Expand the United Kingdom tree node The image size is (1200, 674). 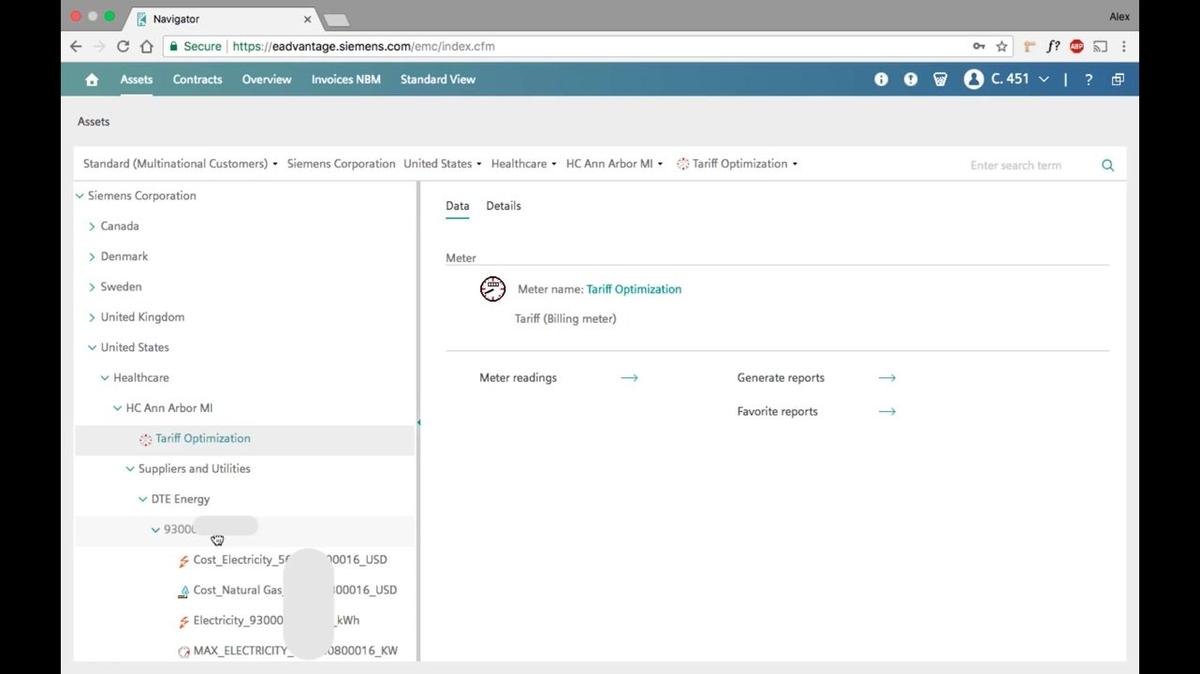tap(92, 318)
